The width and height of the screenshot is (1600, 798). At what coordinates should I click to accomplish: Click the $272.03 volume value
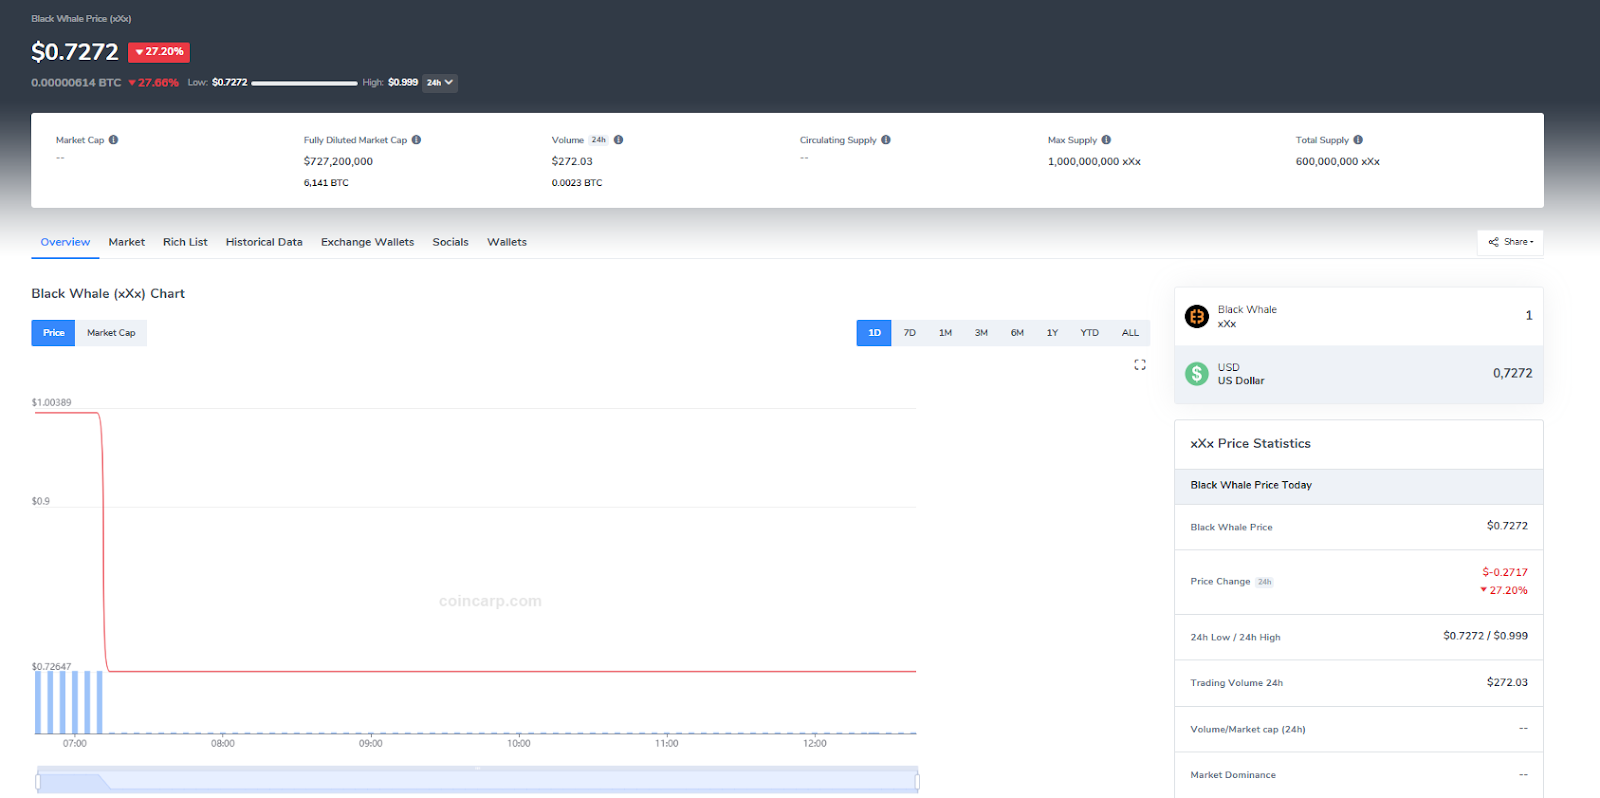click(x=572, y=161)
